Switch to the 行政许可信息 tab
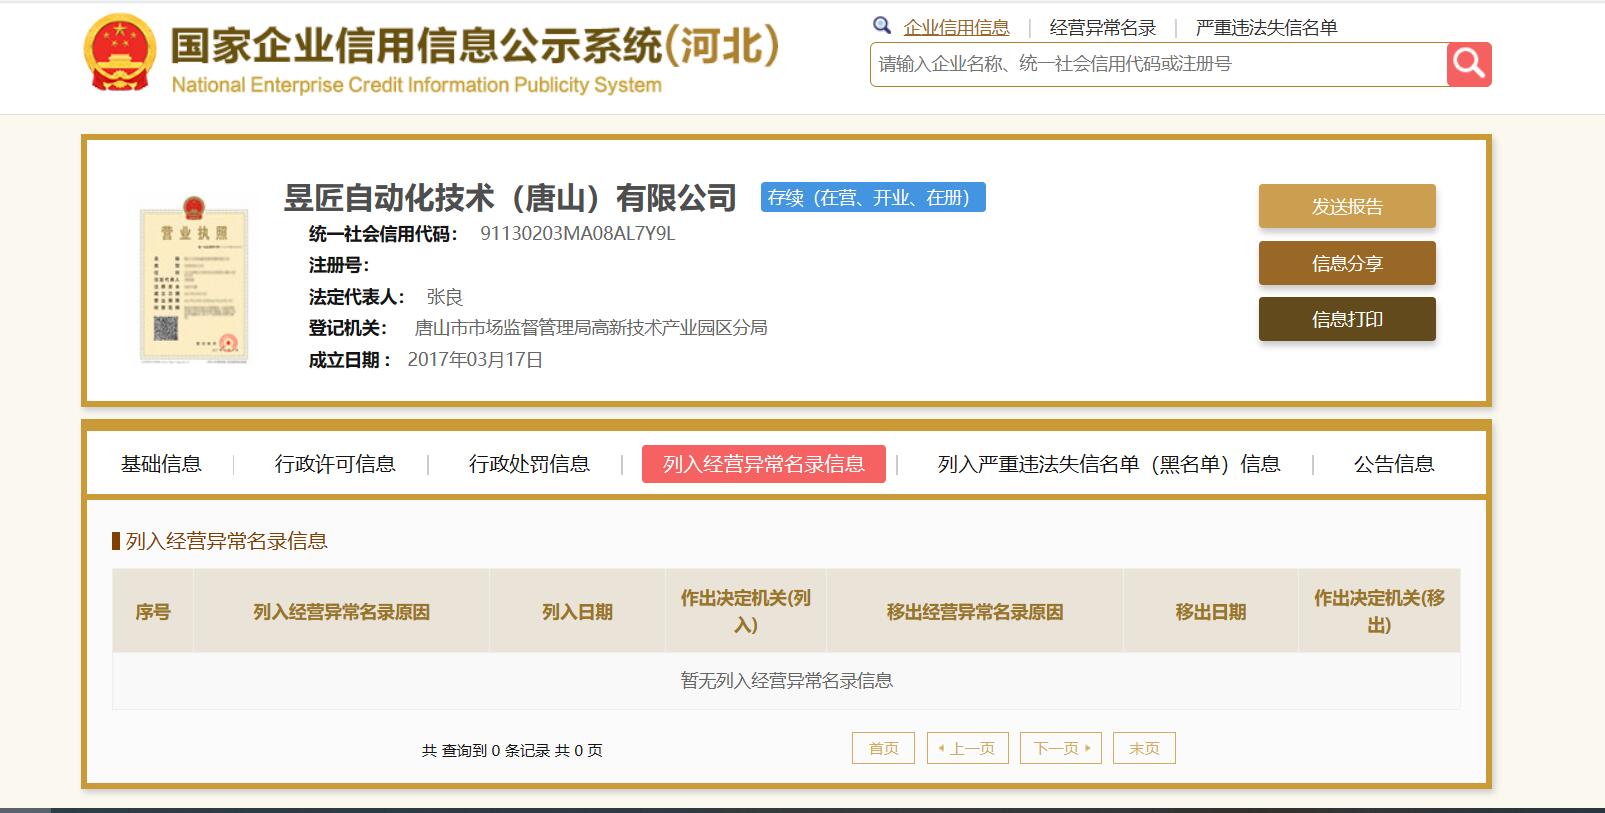The height and width of the screenshot is (813, 1605). point(335,464)
